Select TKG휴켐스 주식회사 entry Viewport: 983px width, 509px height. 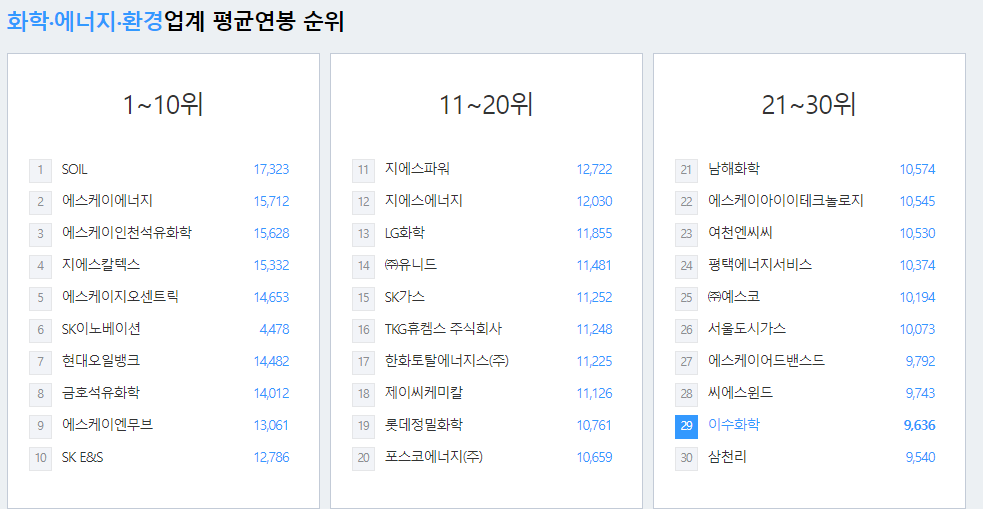coord(443,329)
